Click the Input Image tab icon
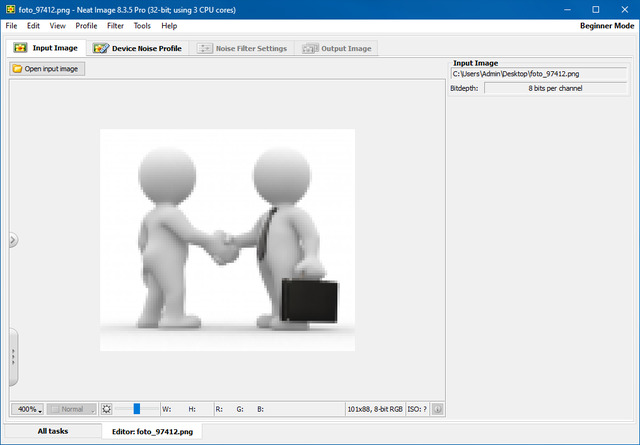The image size is (640, 445). click(20, 48)
